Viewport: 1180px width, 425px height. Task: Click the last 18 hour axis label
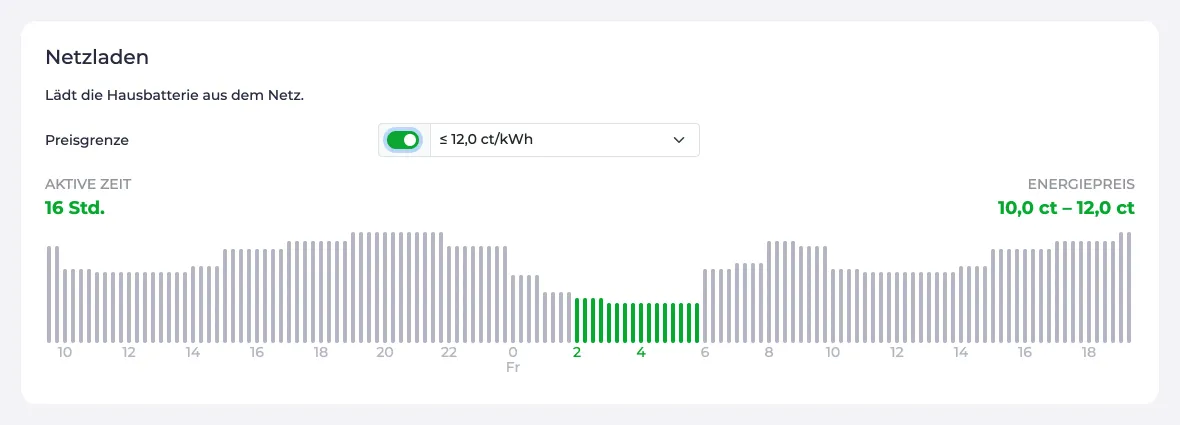(x=1088, y=352)
